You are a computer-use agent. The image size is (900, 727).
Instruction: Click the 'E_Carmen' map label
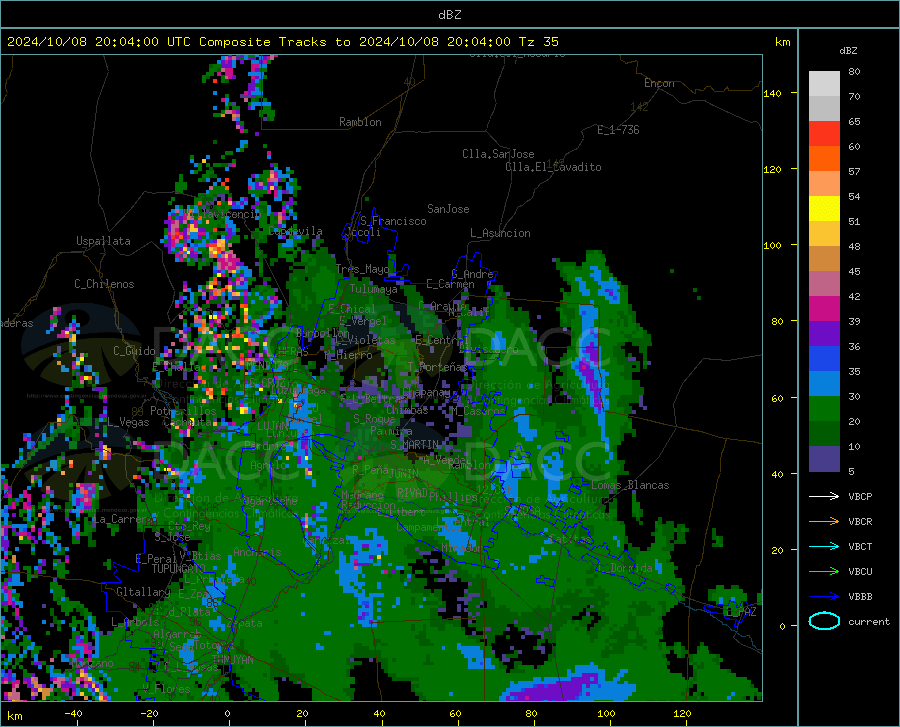click(x=450, y=284)
